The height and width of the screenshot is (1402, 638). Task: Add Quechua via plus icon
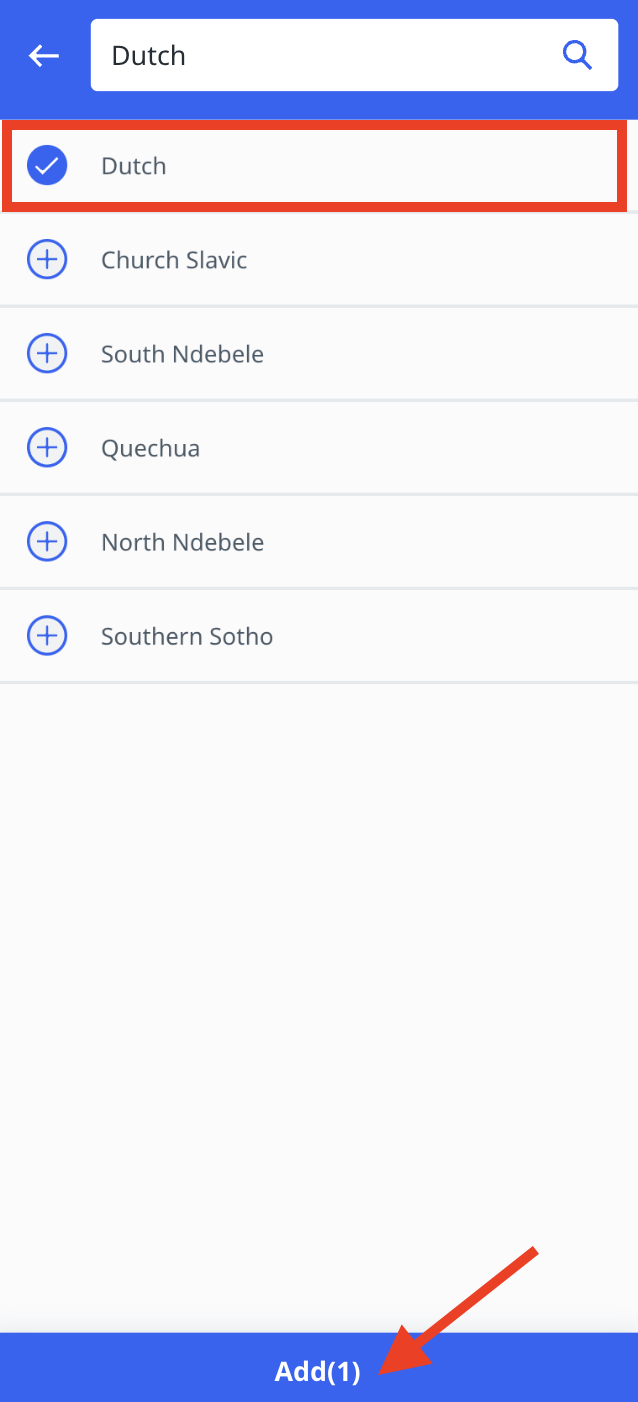point(47,448)
